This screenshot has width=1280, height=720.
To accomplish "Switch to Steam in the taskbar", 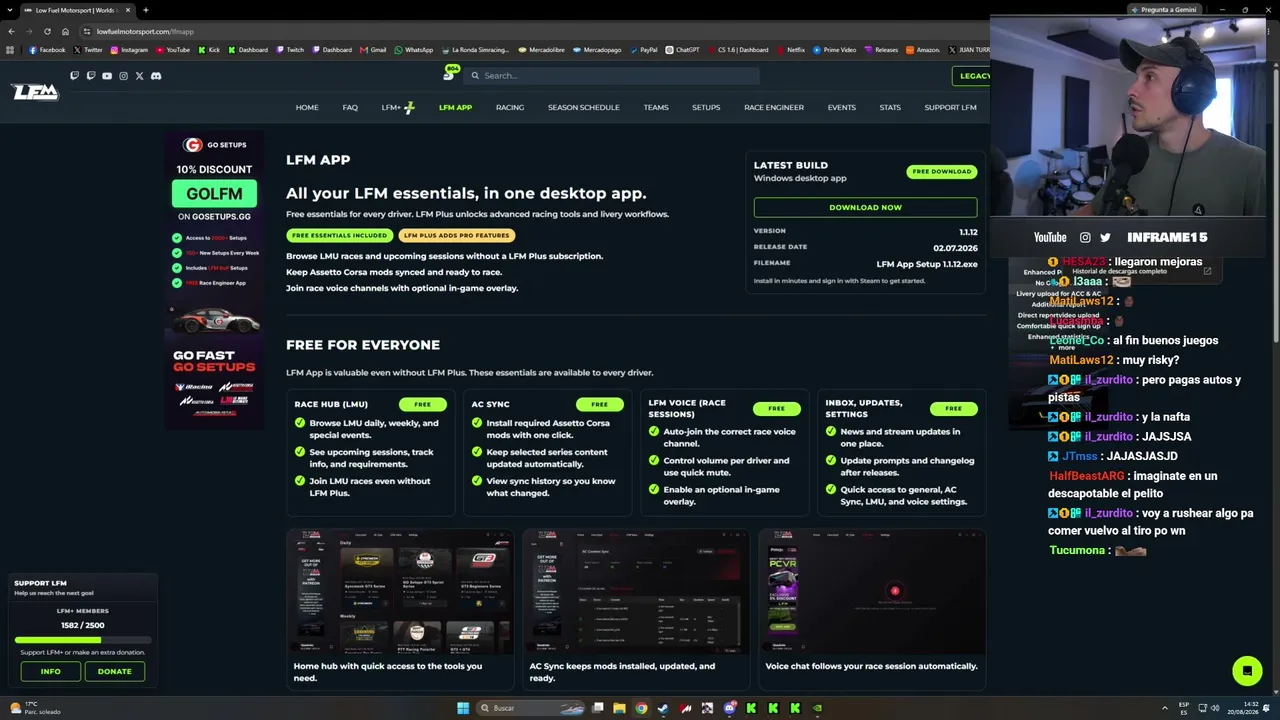I will 663,708.
